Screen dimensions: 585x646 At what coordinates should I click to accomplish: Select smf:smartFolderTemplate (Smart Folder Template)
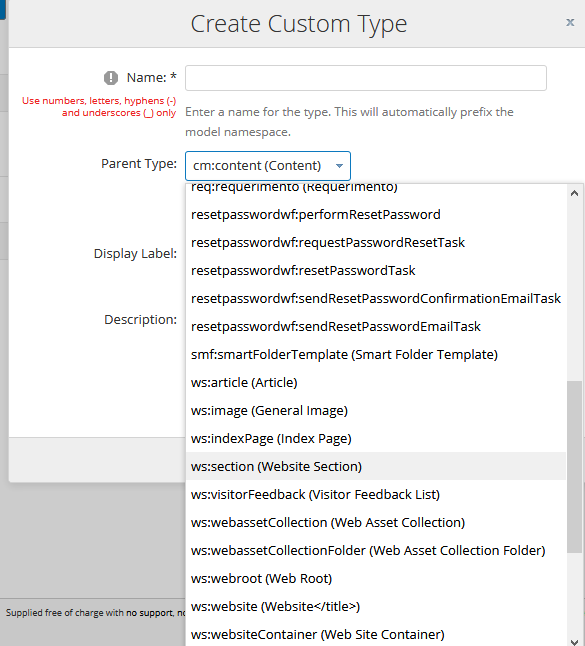pos(375,354)
